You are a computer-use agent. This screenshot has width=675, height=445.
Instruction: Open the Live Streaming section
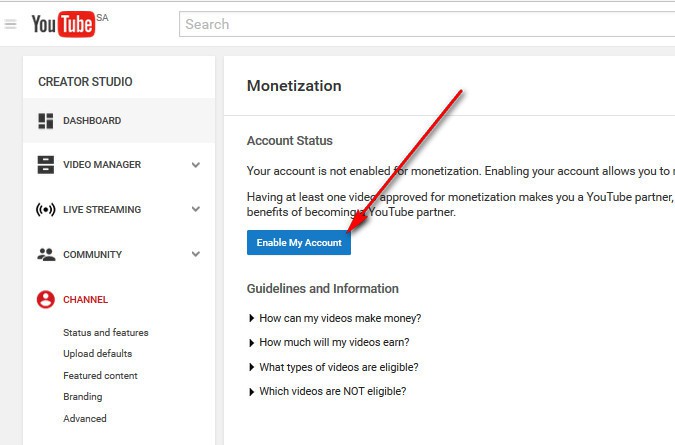pyautogui.click(x=102, y=210)
